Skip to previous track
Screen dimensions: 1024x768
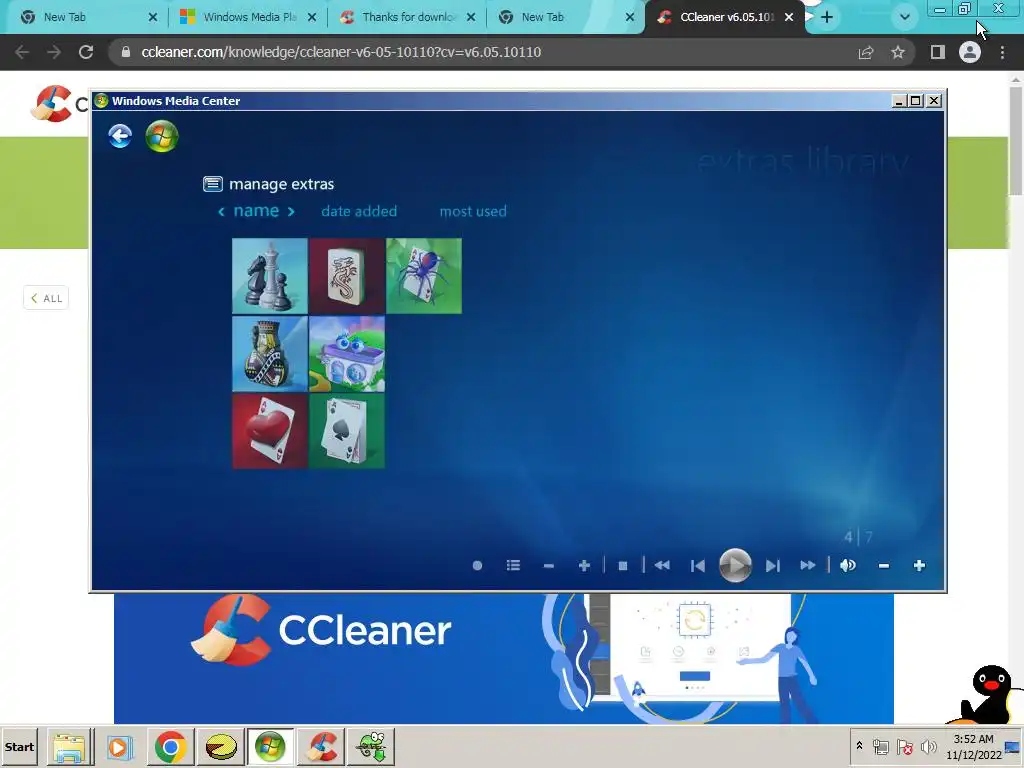point(697,566)
